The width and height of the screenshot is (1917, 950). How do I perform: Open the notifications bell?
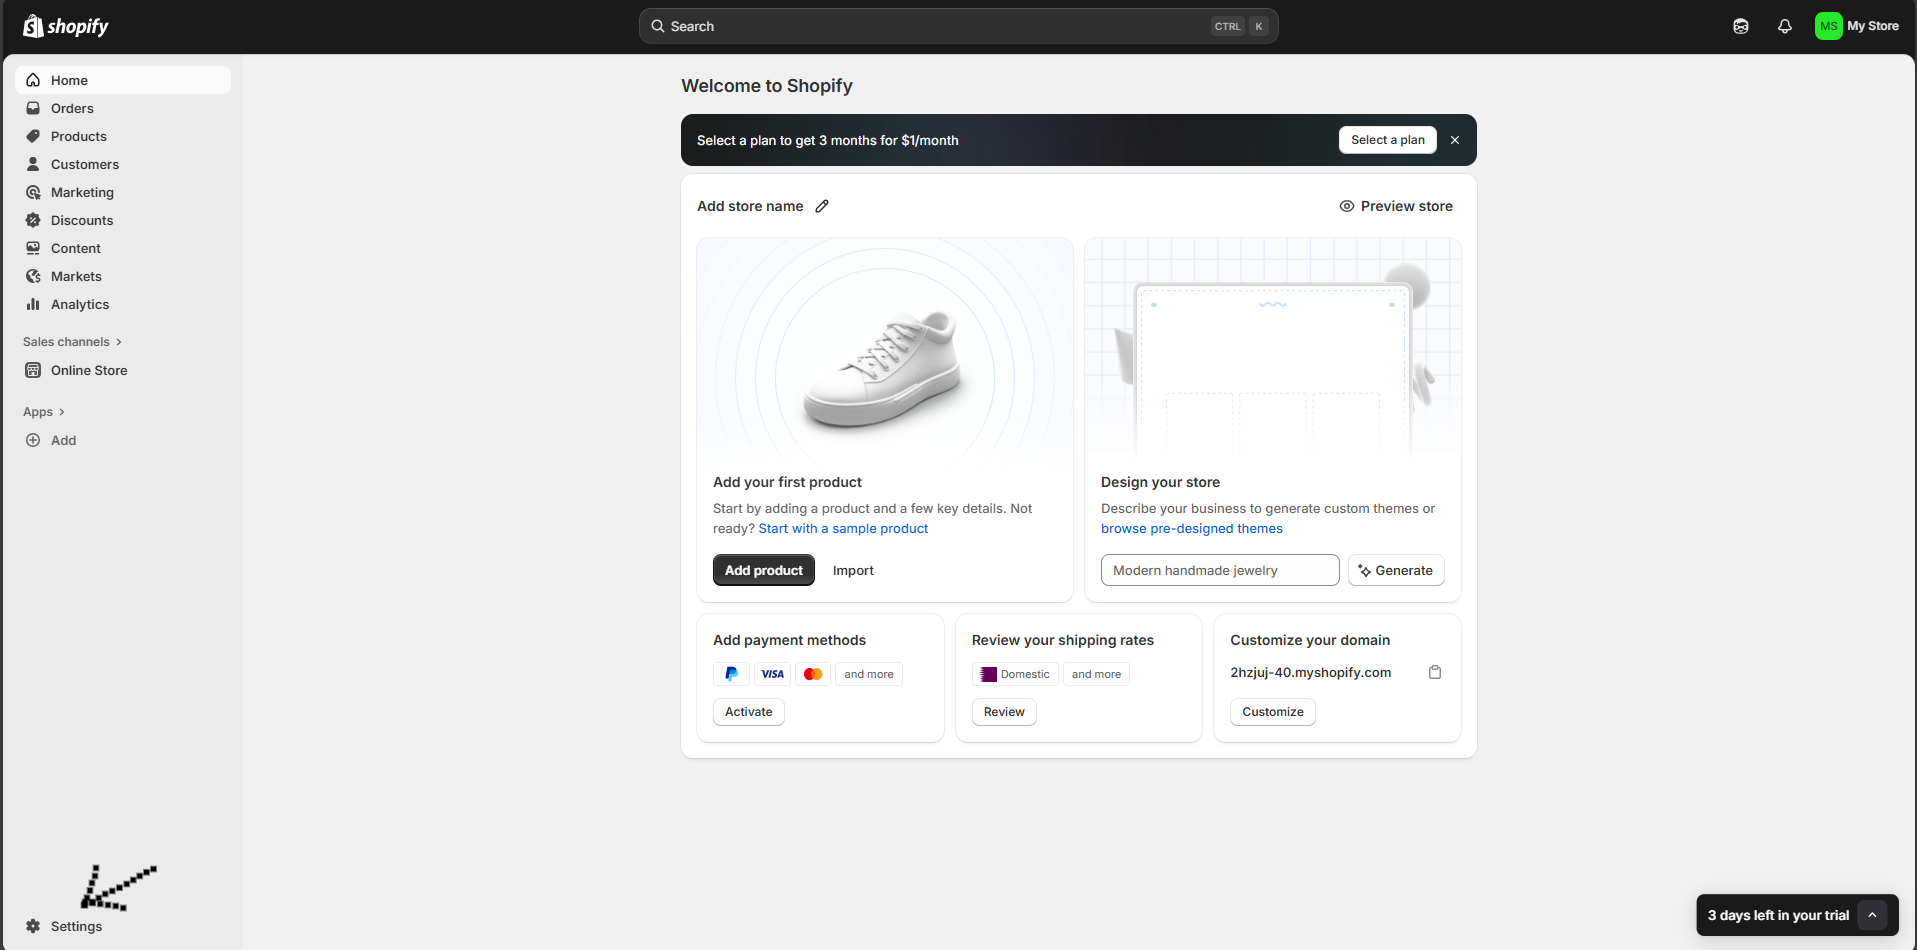1785,26
